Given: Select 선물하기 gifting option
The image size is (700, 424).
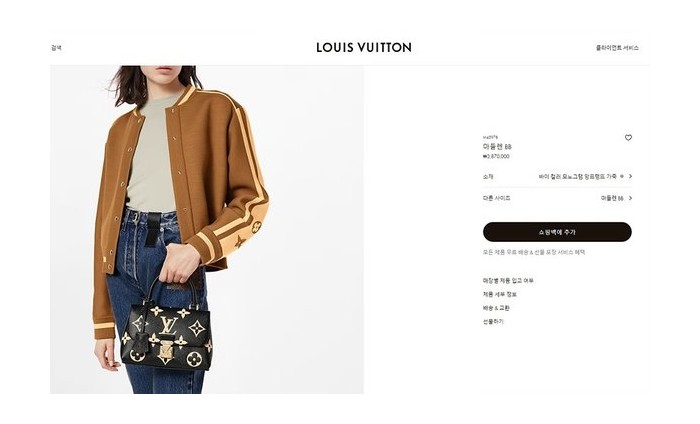Looking at the screenshot, I should tap(493, 321).
